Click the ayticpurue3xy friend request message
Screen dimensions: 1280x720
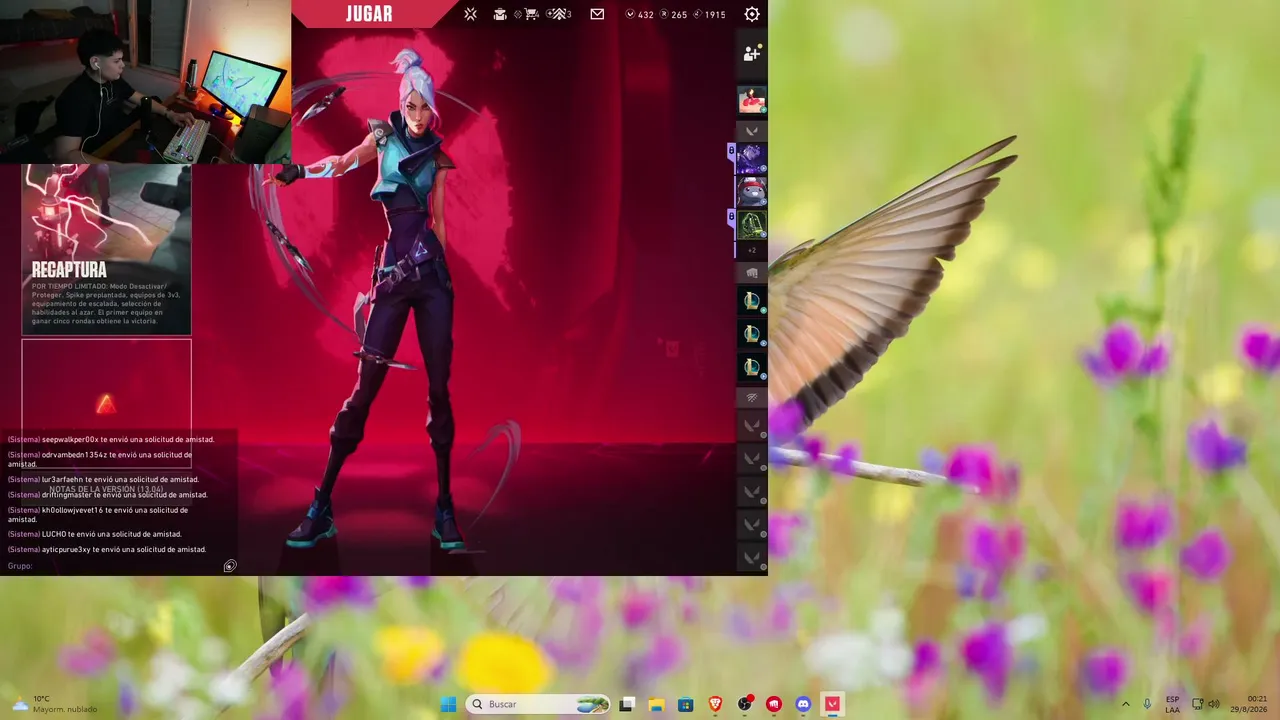coord(107,549)
